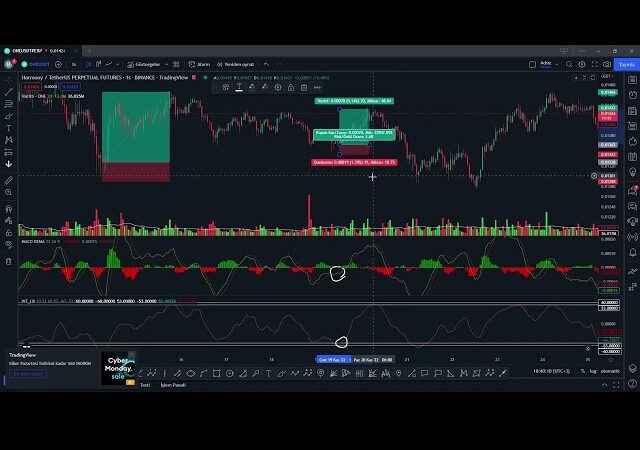Choose the brush drawing tool
640x450 pixels.
(x=9, y=116)
